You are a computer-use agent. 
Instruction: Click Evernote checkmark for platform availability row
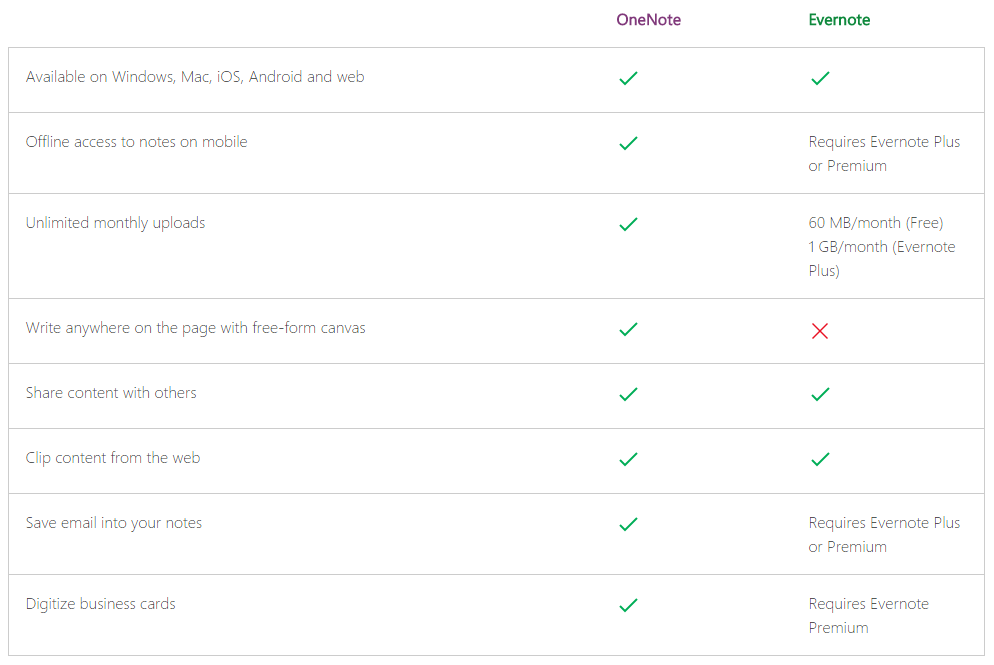coord(820,78)
